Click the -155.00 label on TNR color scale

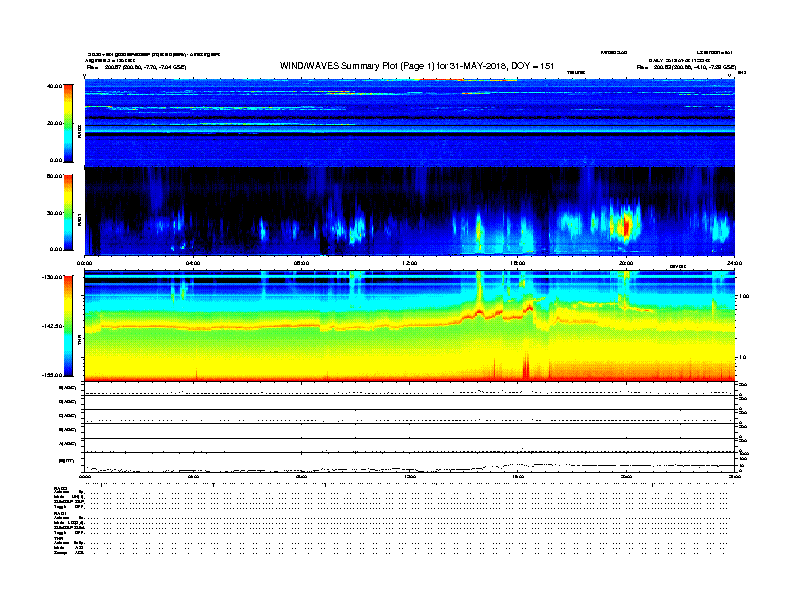click(52, 375)
